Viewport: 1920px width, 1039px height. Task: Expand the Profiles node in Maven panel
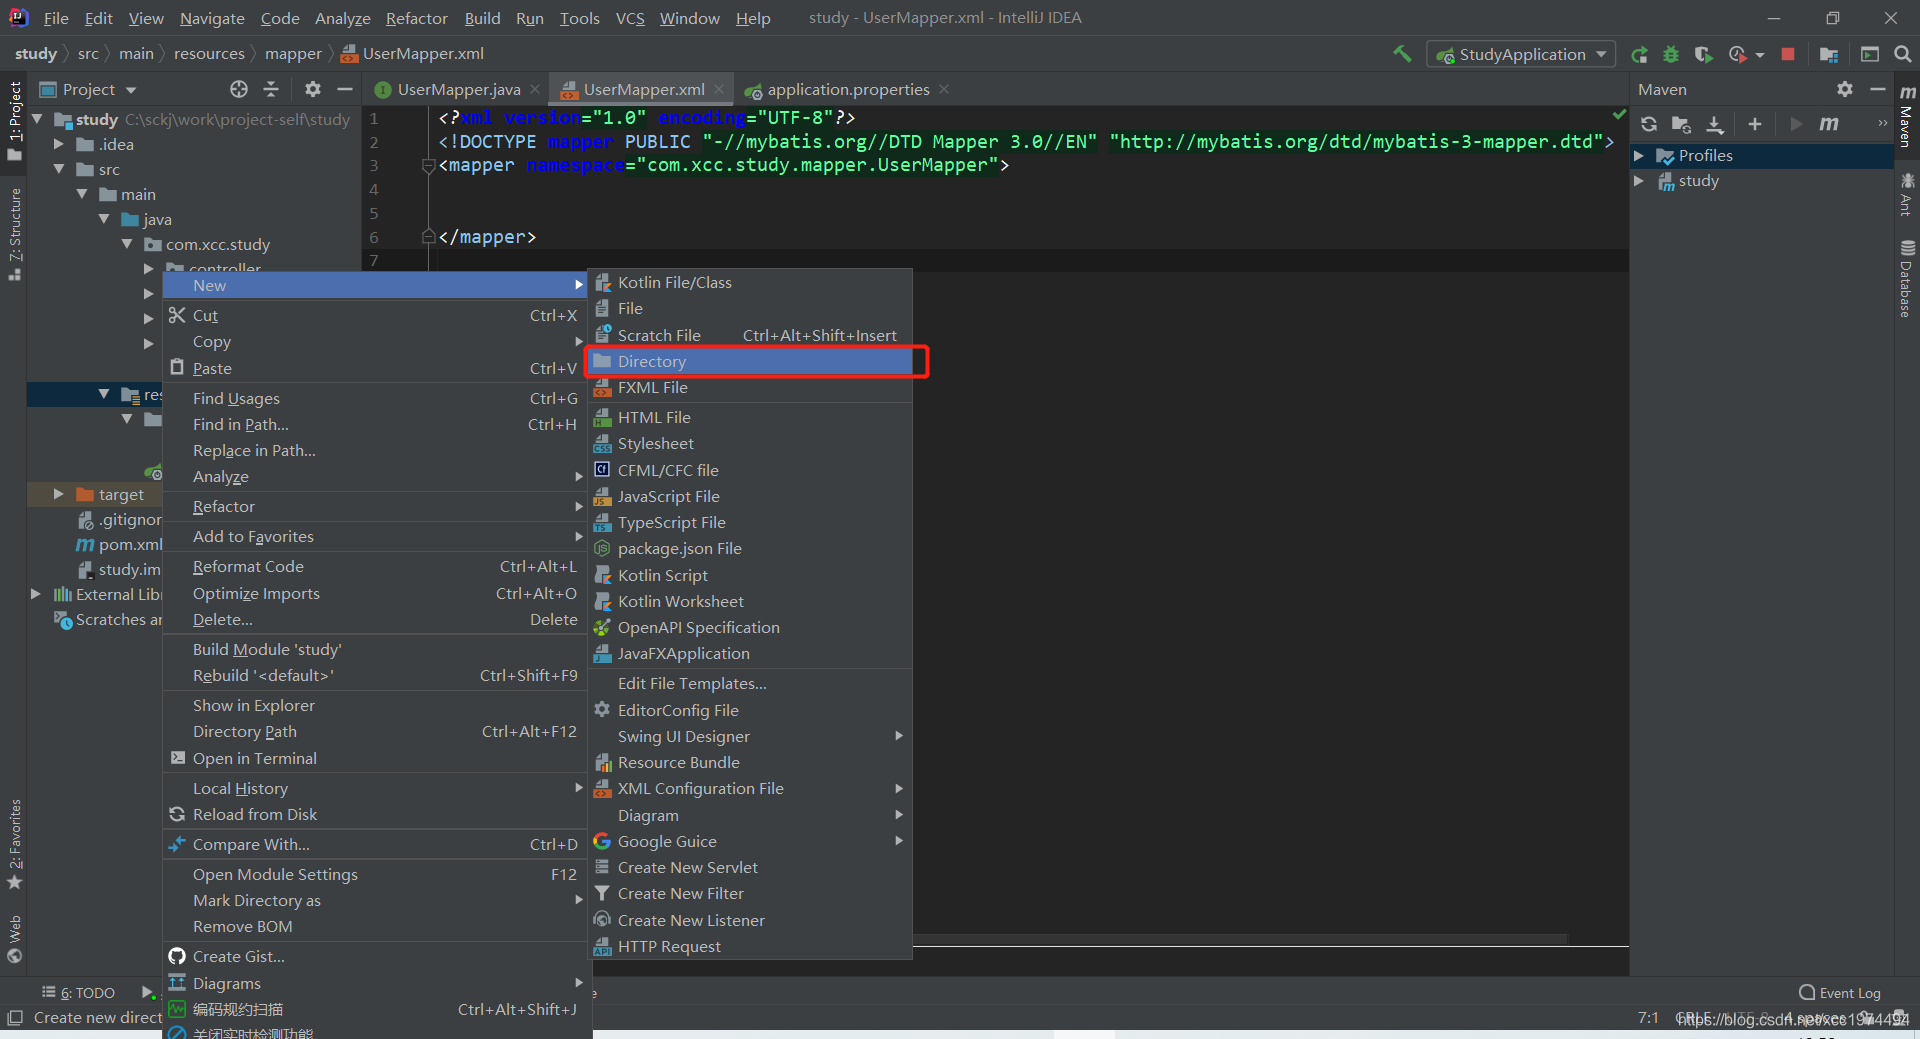(1639, 155)
